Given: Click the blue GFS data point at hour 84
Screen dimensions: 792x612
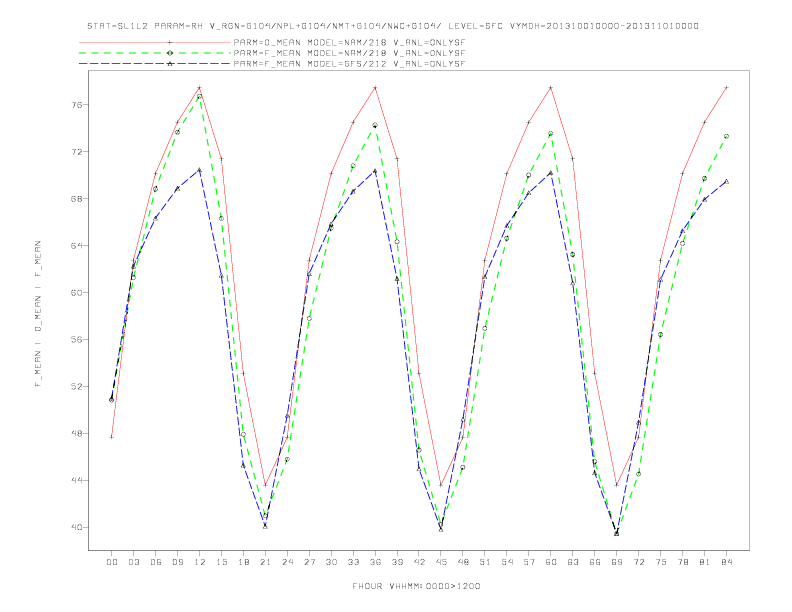Looking at the screenshot, I should coord(726,181).
